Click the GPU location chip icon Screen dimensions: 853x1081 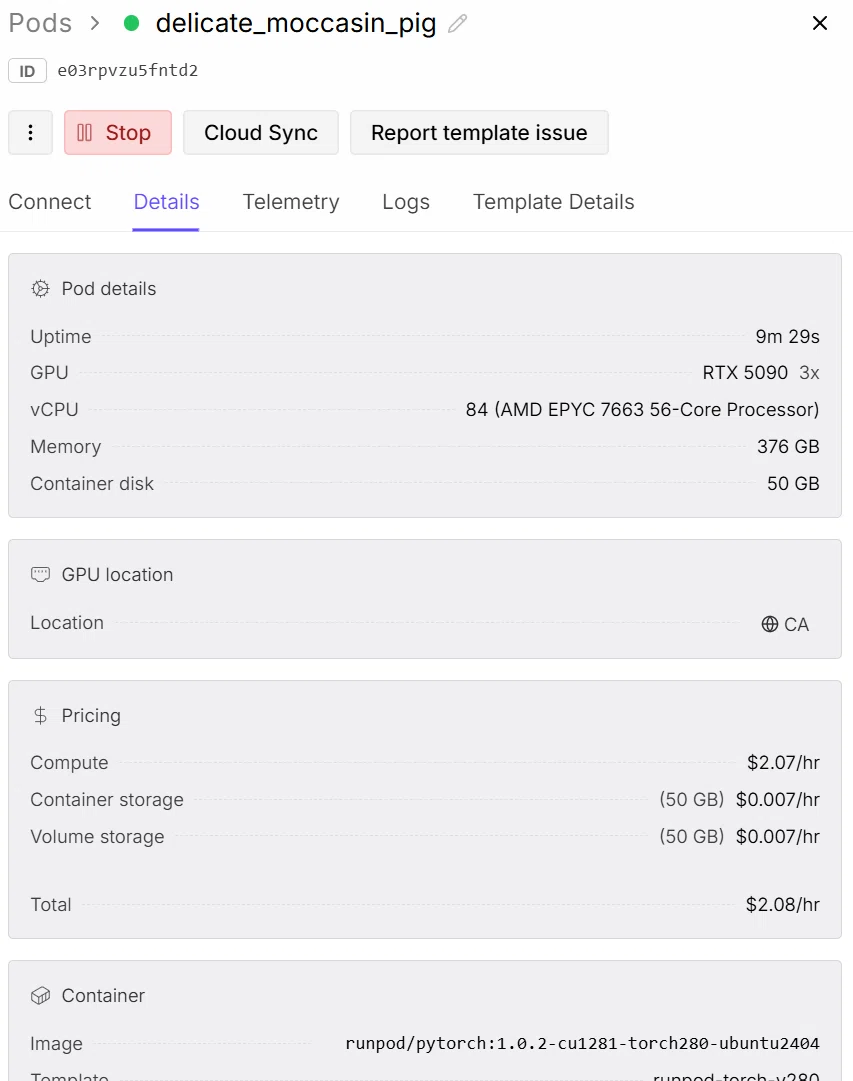(41, 574)
